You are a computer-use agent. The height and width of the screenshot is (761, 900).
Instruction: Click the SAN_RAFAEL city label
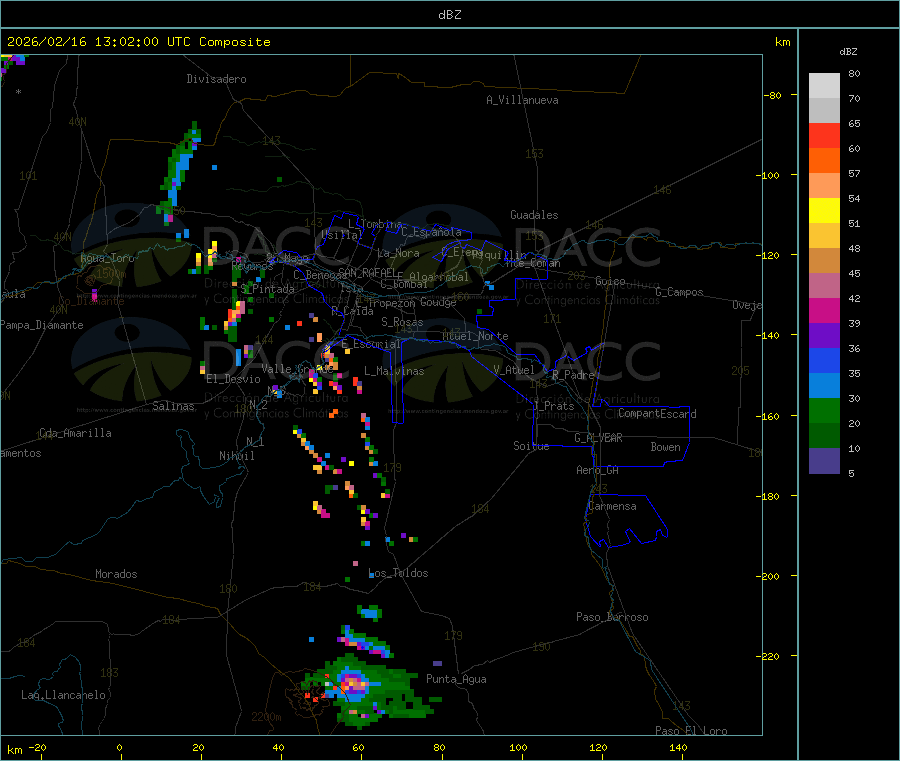point(367,272)
